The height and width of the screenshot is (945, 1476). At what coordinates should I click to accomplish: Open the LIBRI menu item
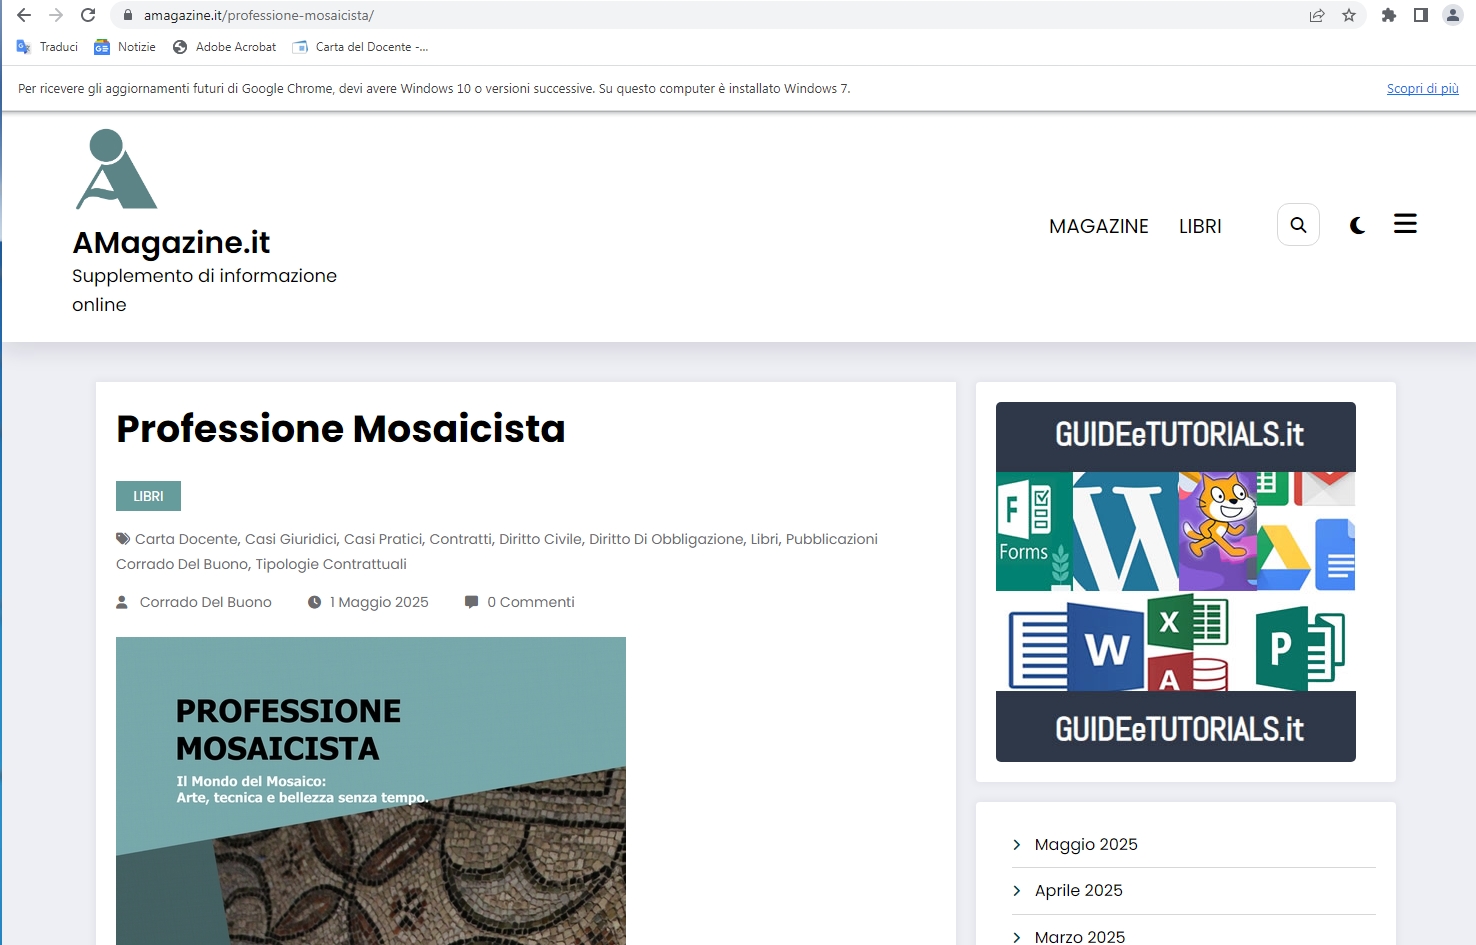click(1200, 226)
